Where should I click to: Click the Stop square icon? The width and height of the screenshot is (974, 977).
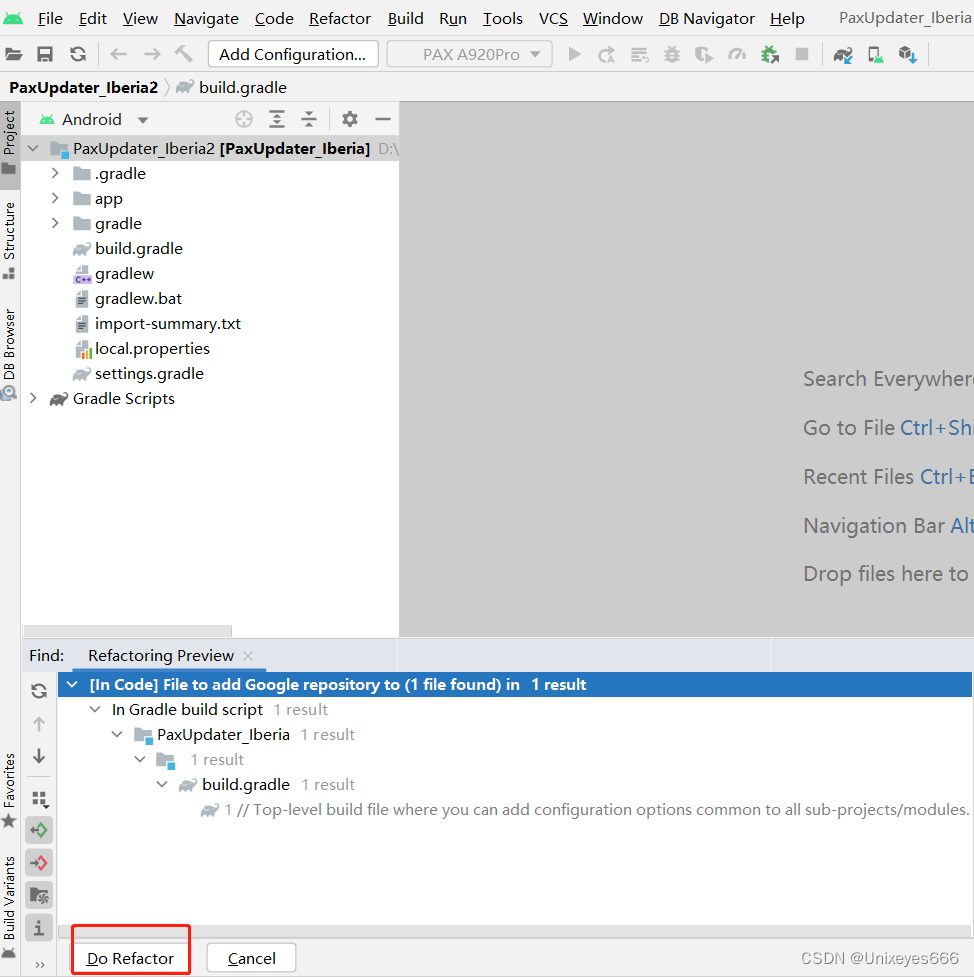coord(802,55)
